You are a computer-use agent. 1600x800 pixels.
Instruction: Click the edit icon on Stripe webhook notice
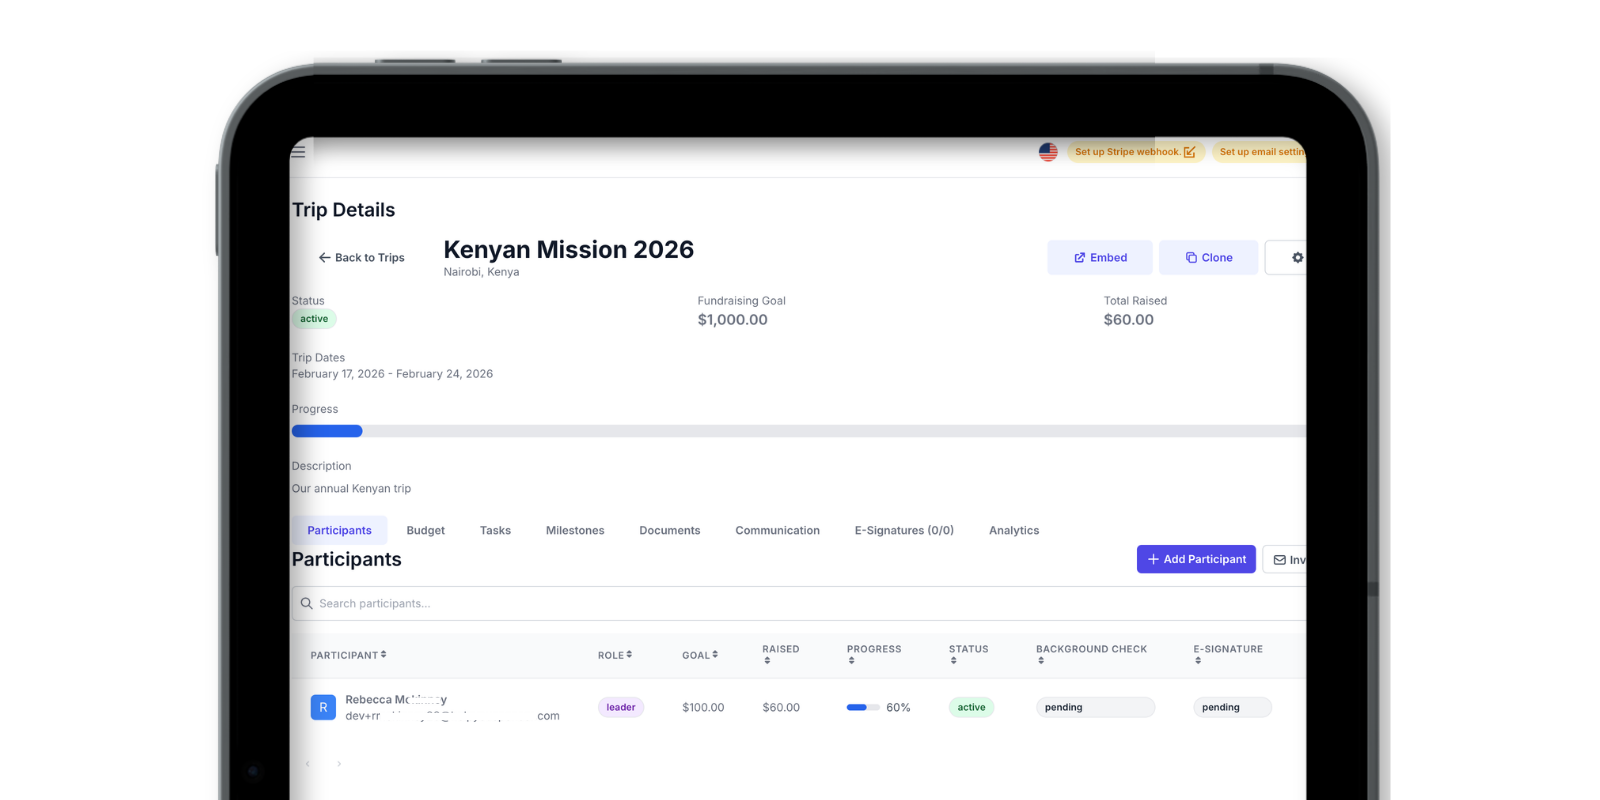1189,152
